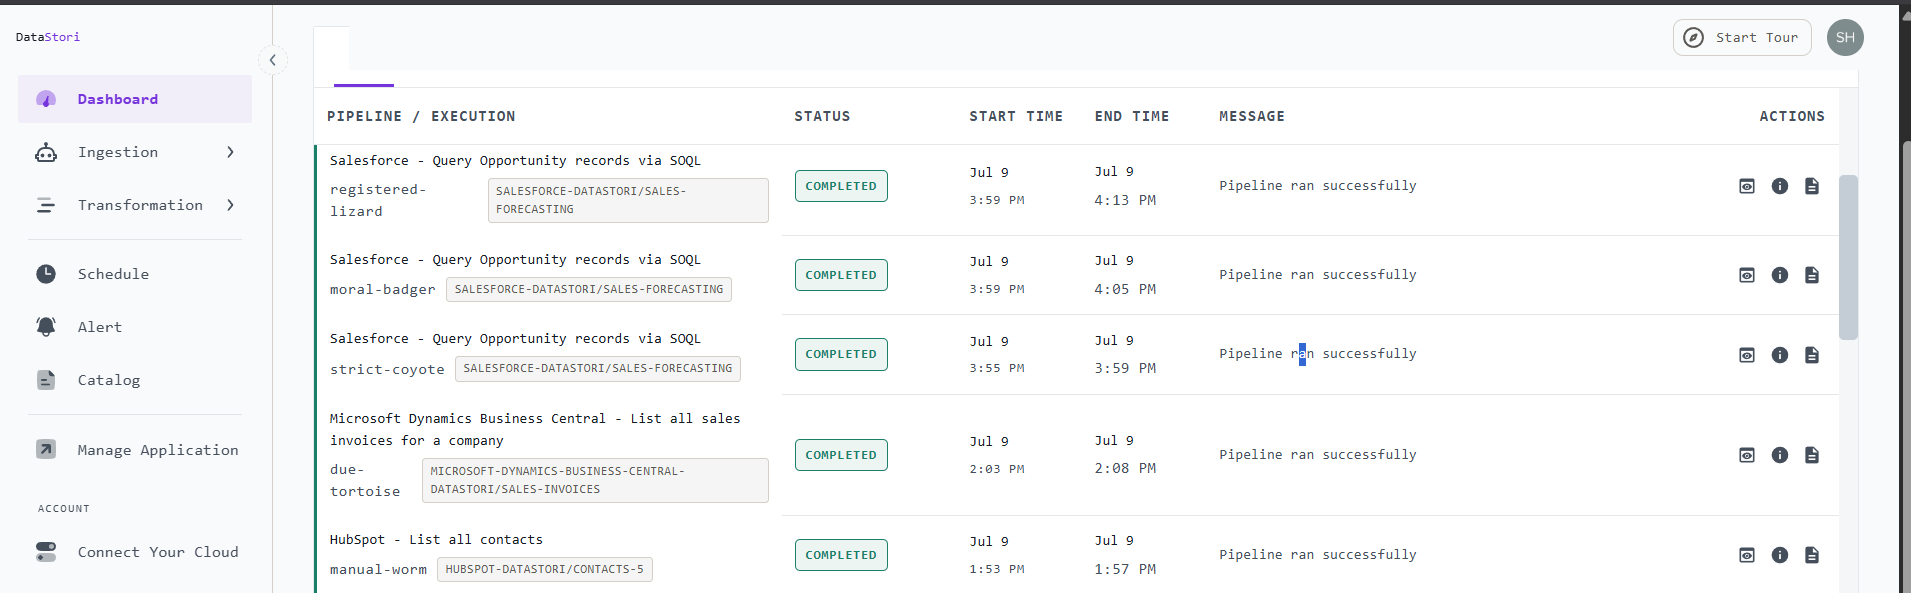This screenshot has height=593, width=1911.
Task: Open log file for manual-worm run
Action: (x=1812, y=555)
